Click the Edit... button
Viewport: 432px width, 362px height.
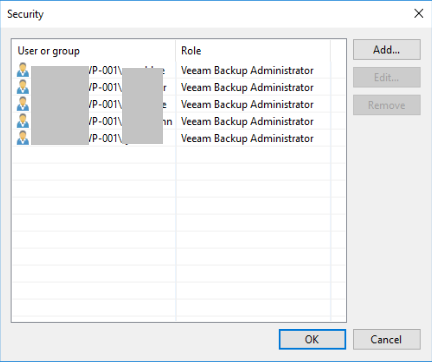pos(387,77)
